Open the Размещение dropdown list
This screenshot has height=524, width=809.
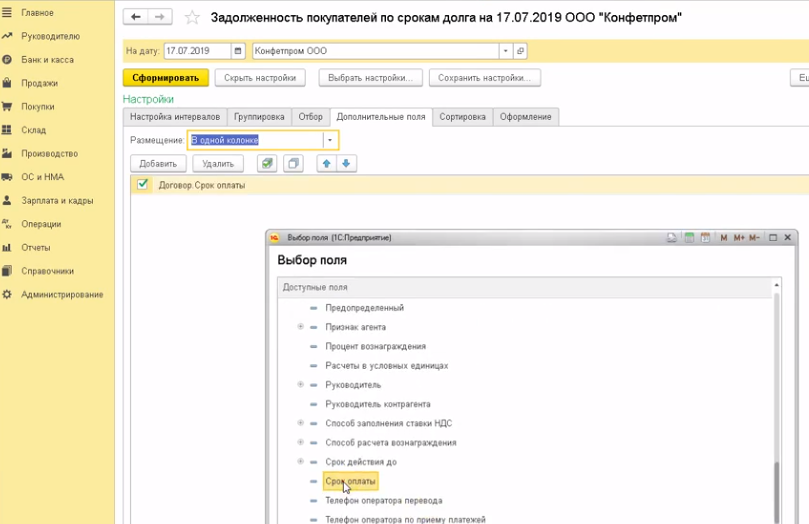click(x=330, y=140)
